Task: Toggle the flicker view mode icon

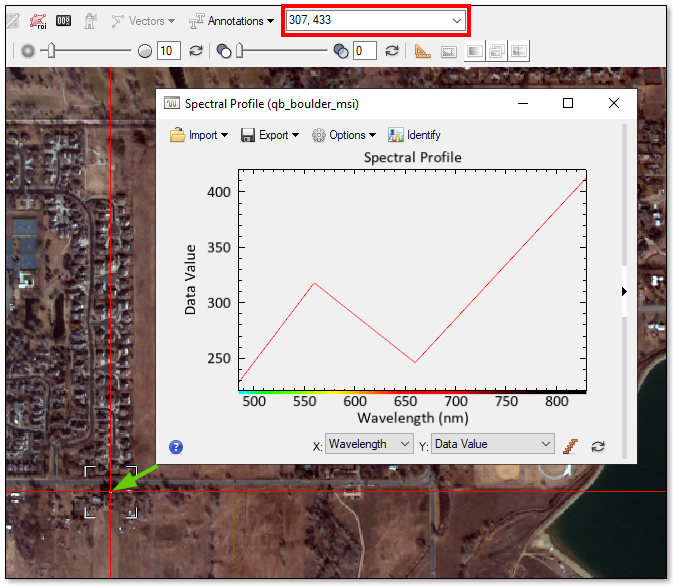Action: [x=496, y=51]
